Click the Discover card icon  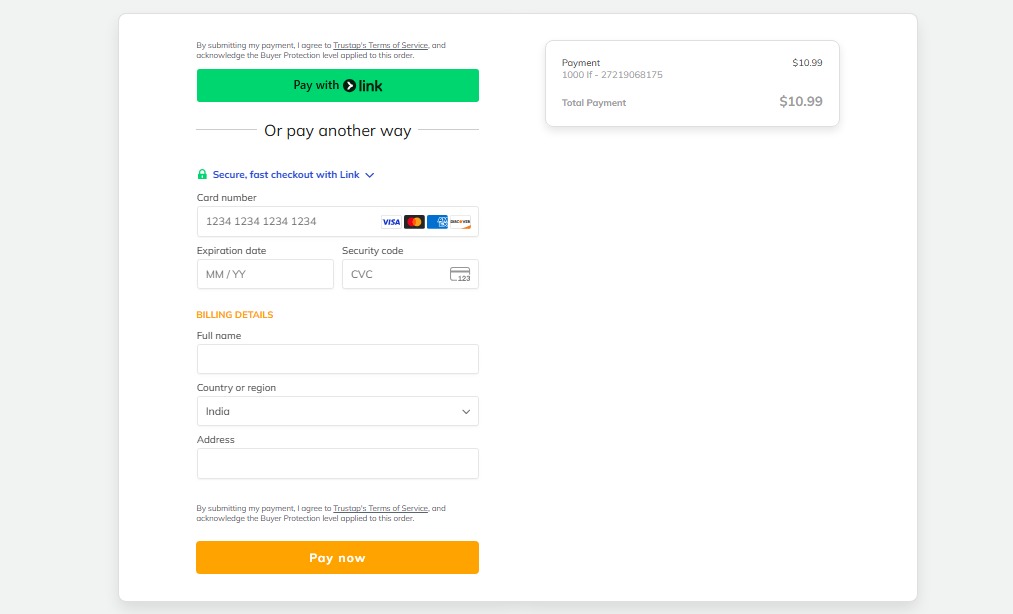point(460,222)
